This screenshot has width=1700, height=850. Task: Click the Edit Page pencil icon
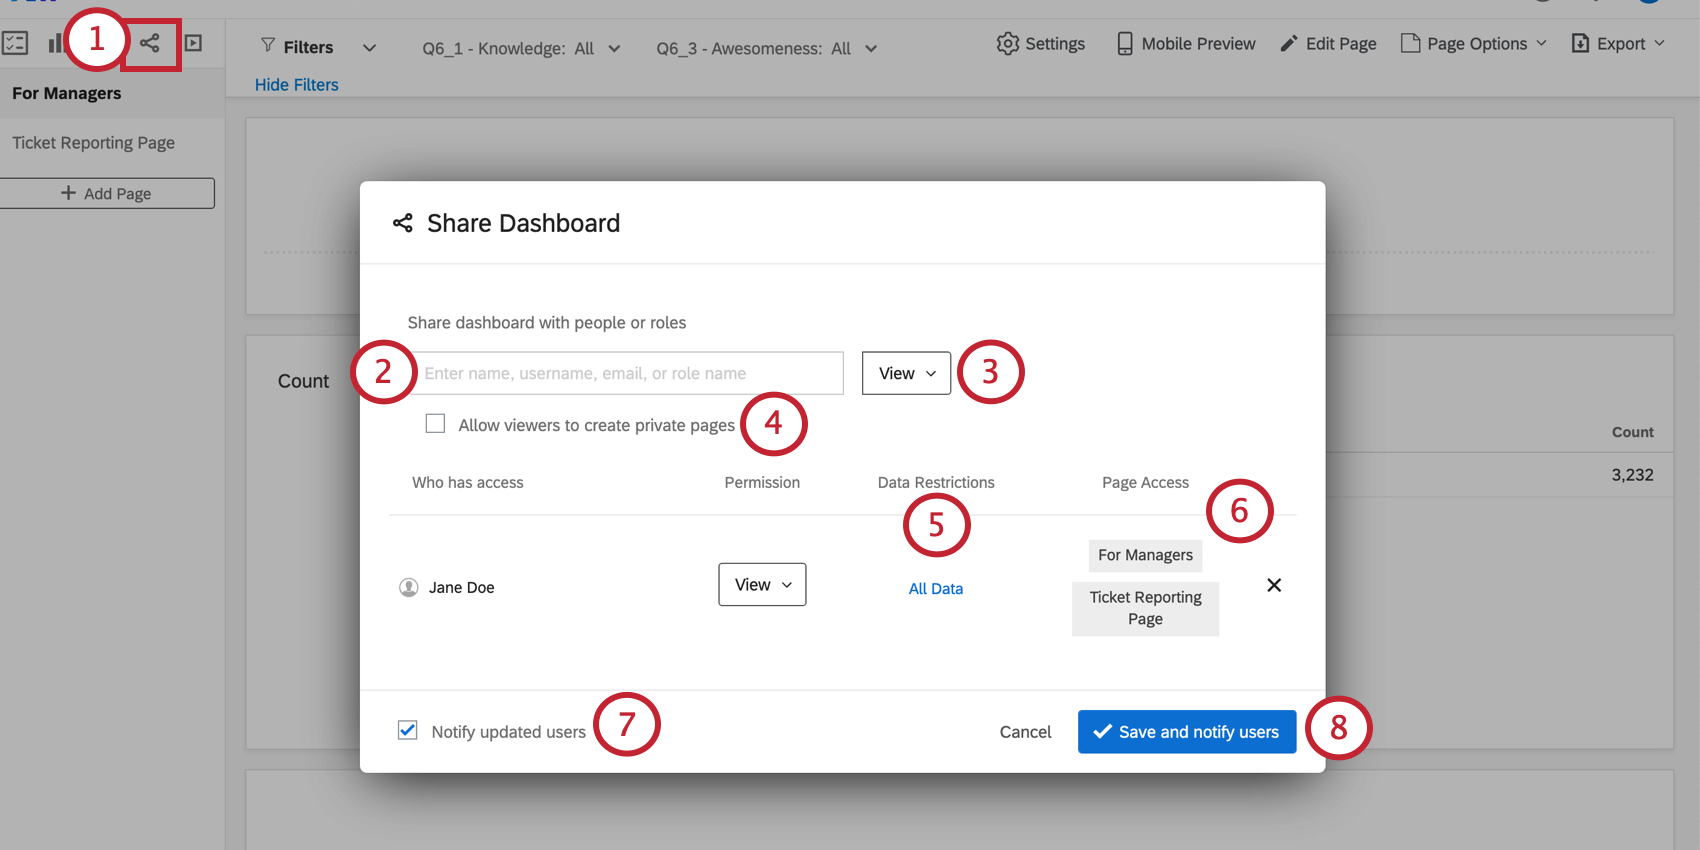point(1289,44)
